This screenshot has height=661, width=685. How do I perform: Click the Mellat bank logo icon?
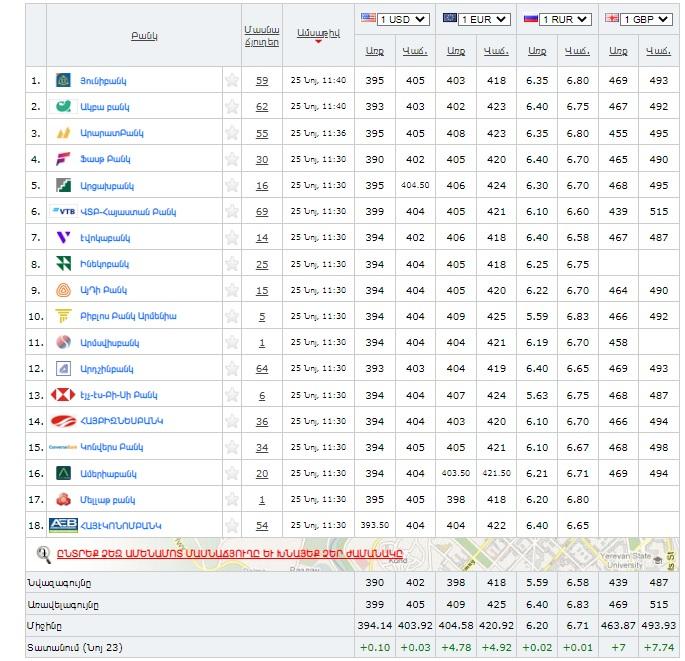(62, 499)
